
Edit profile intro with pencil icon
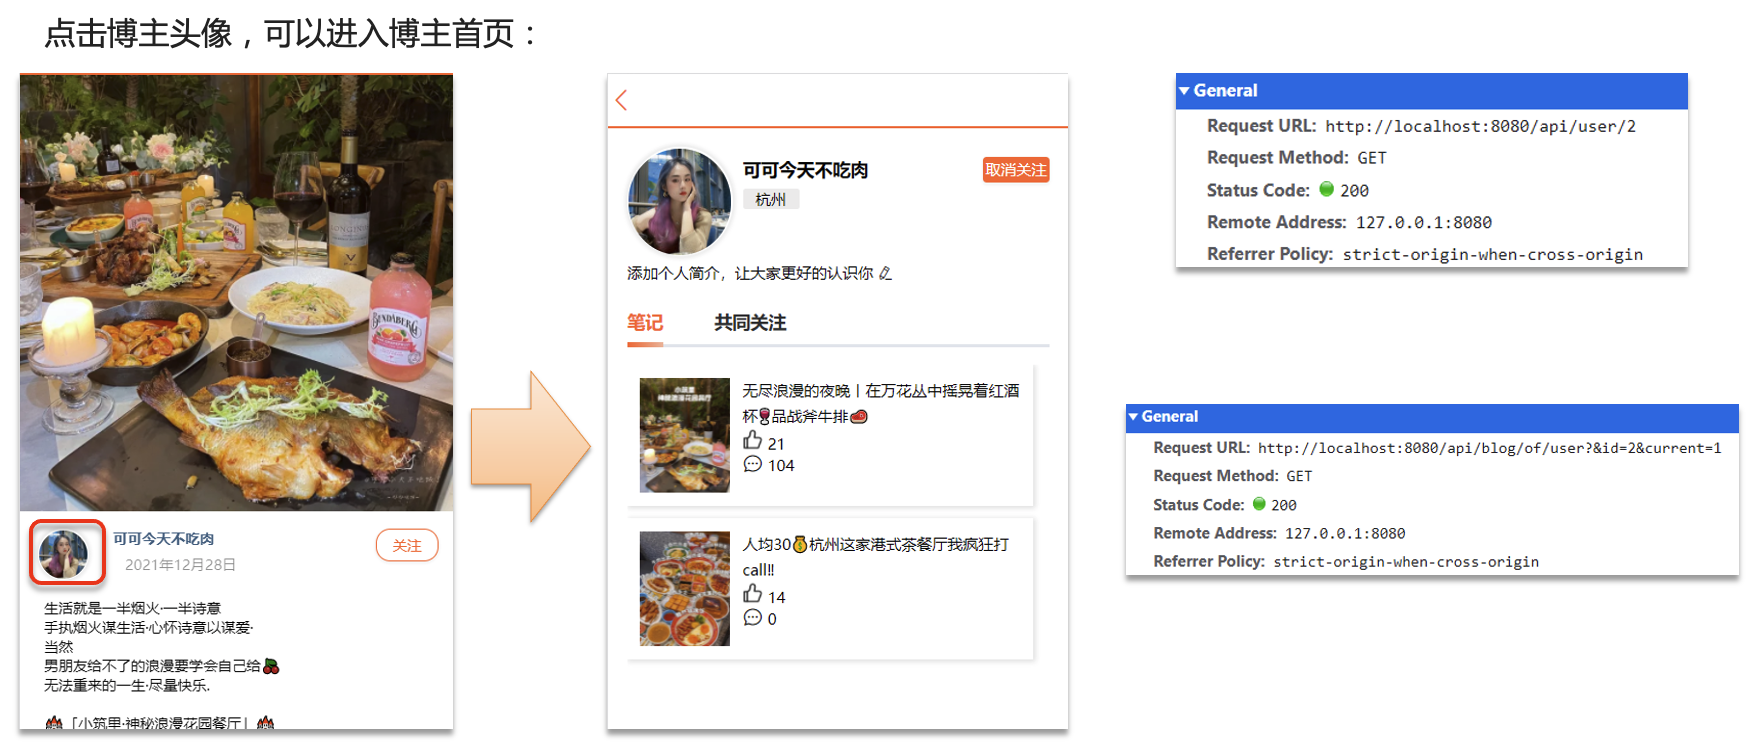tap(885, 273)
